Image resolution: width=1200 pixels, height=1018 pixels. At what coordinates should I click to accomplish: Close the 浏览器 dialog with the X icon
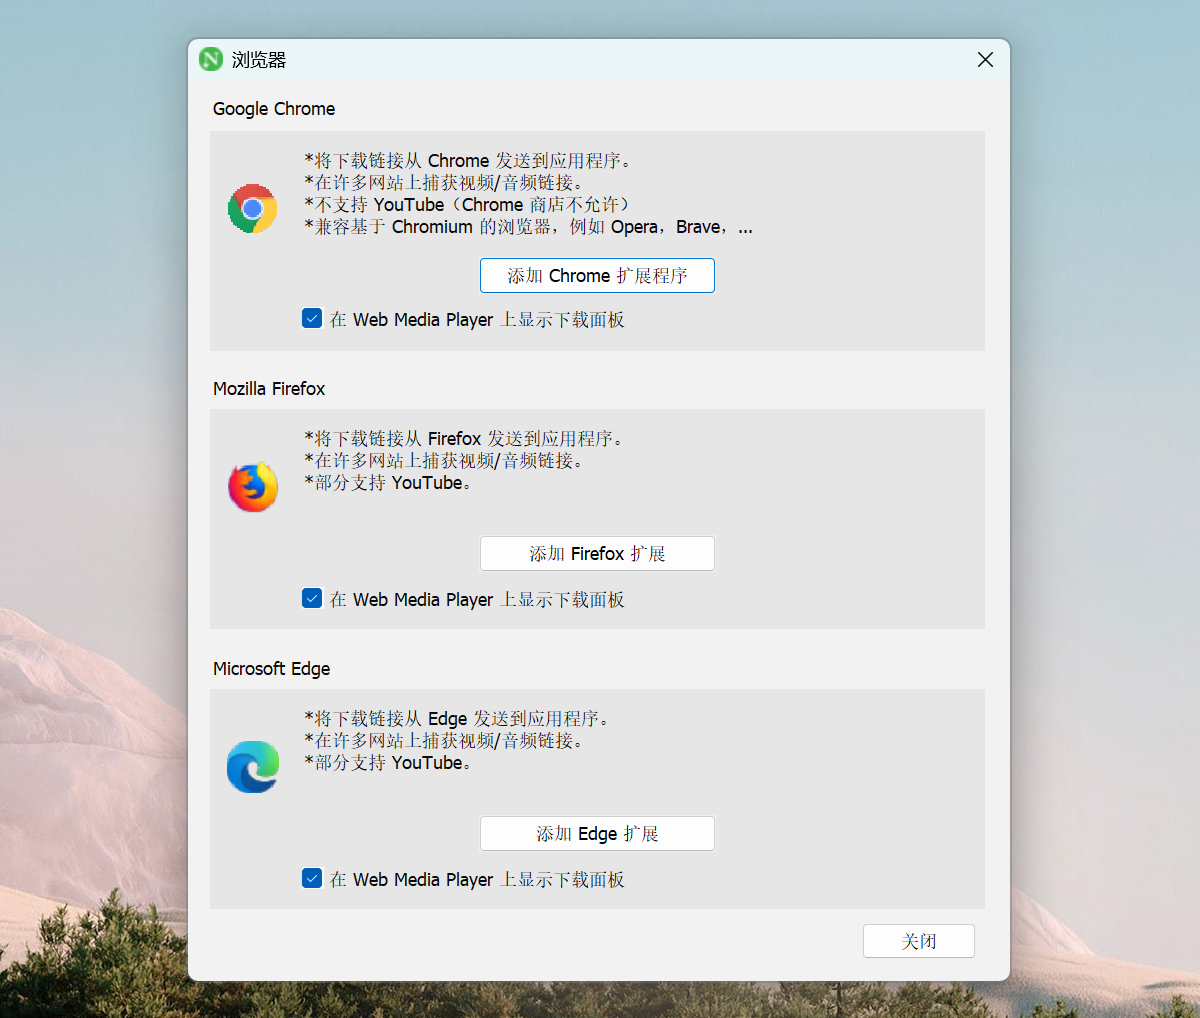985,60
